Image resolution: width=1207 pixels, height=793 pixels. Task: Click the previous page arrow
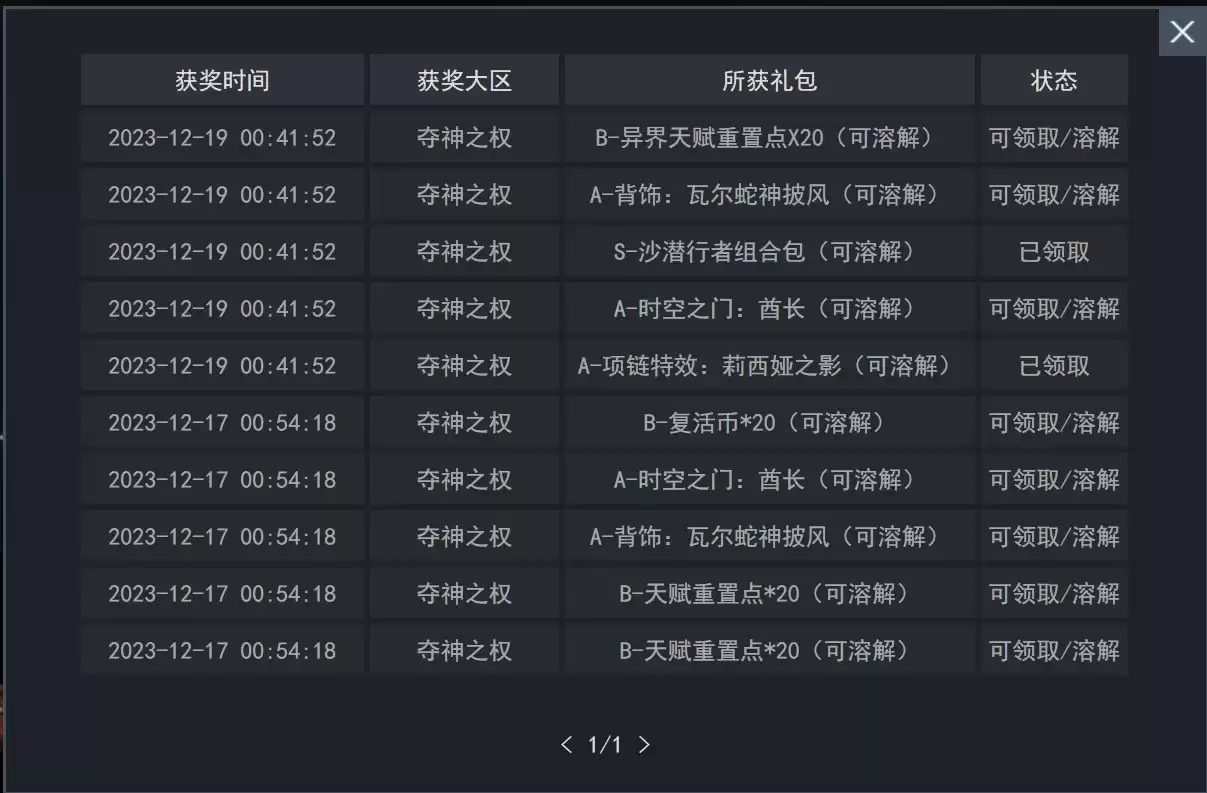pyautogui.click(x=567, y=745)
